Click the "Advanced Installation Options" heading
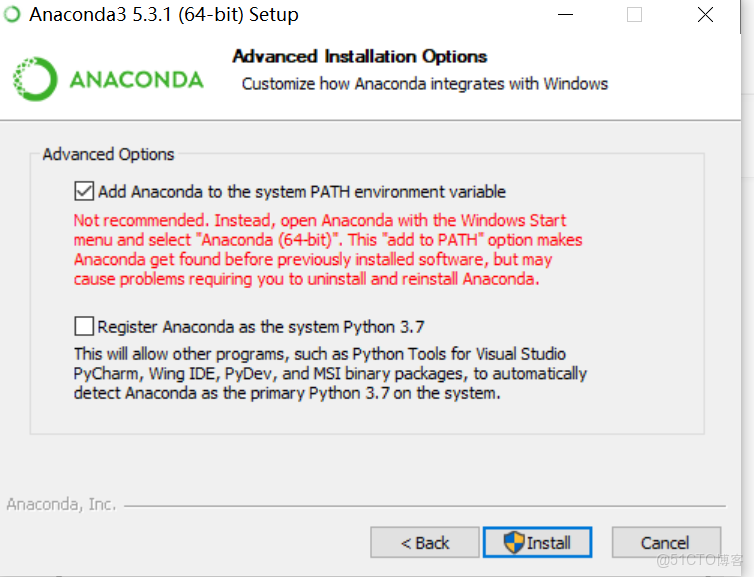This screenshot has height=577, width=754. tap(360, 57)
